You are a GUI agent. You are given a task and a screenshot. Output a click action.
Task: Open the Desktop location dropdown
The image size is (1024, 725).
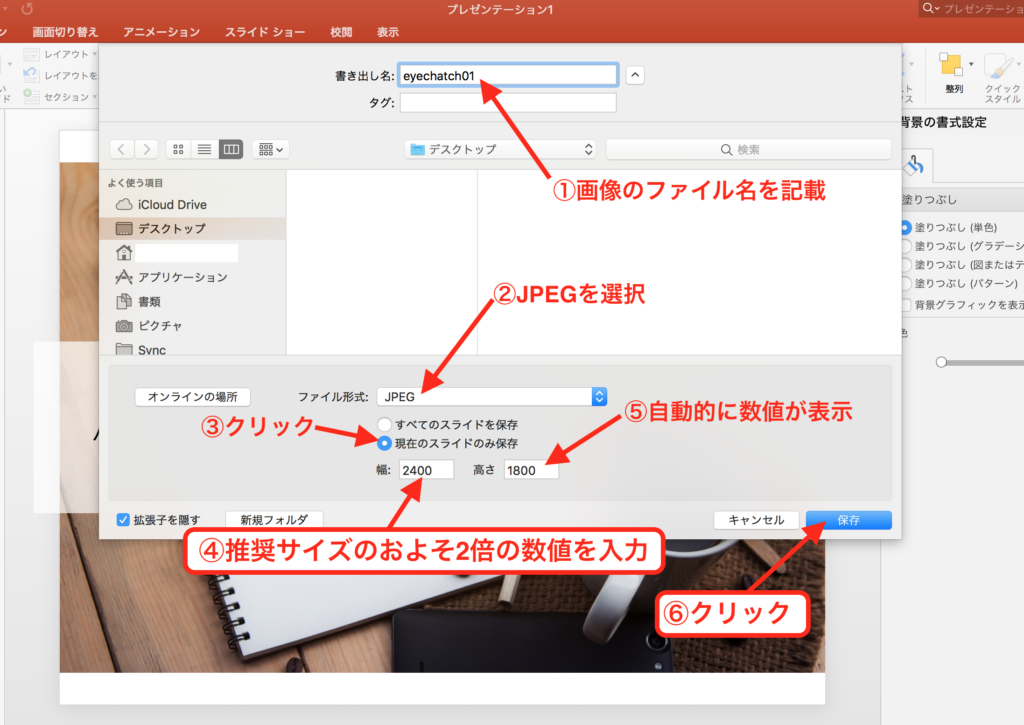[x=501, y=149]
